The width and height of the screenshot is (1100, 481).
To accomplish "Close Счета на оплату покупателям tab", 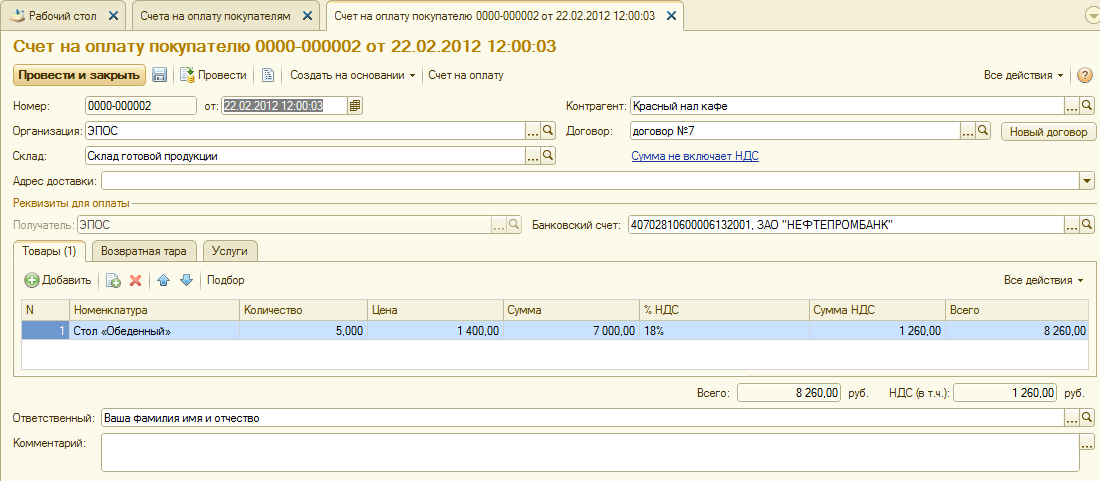I will [x=307, y=15].
